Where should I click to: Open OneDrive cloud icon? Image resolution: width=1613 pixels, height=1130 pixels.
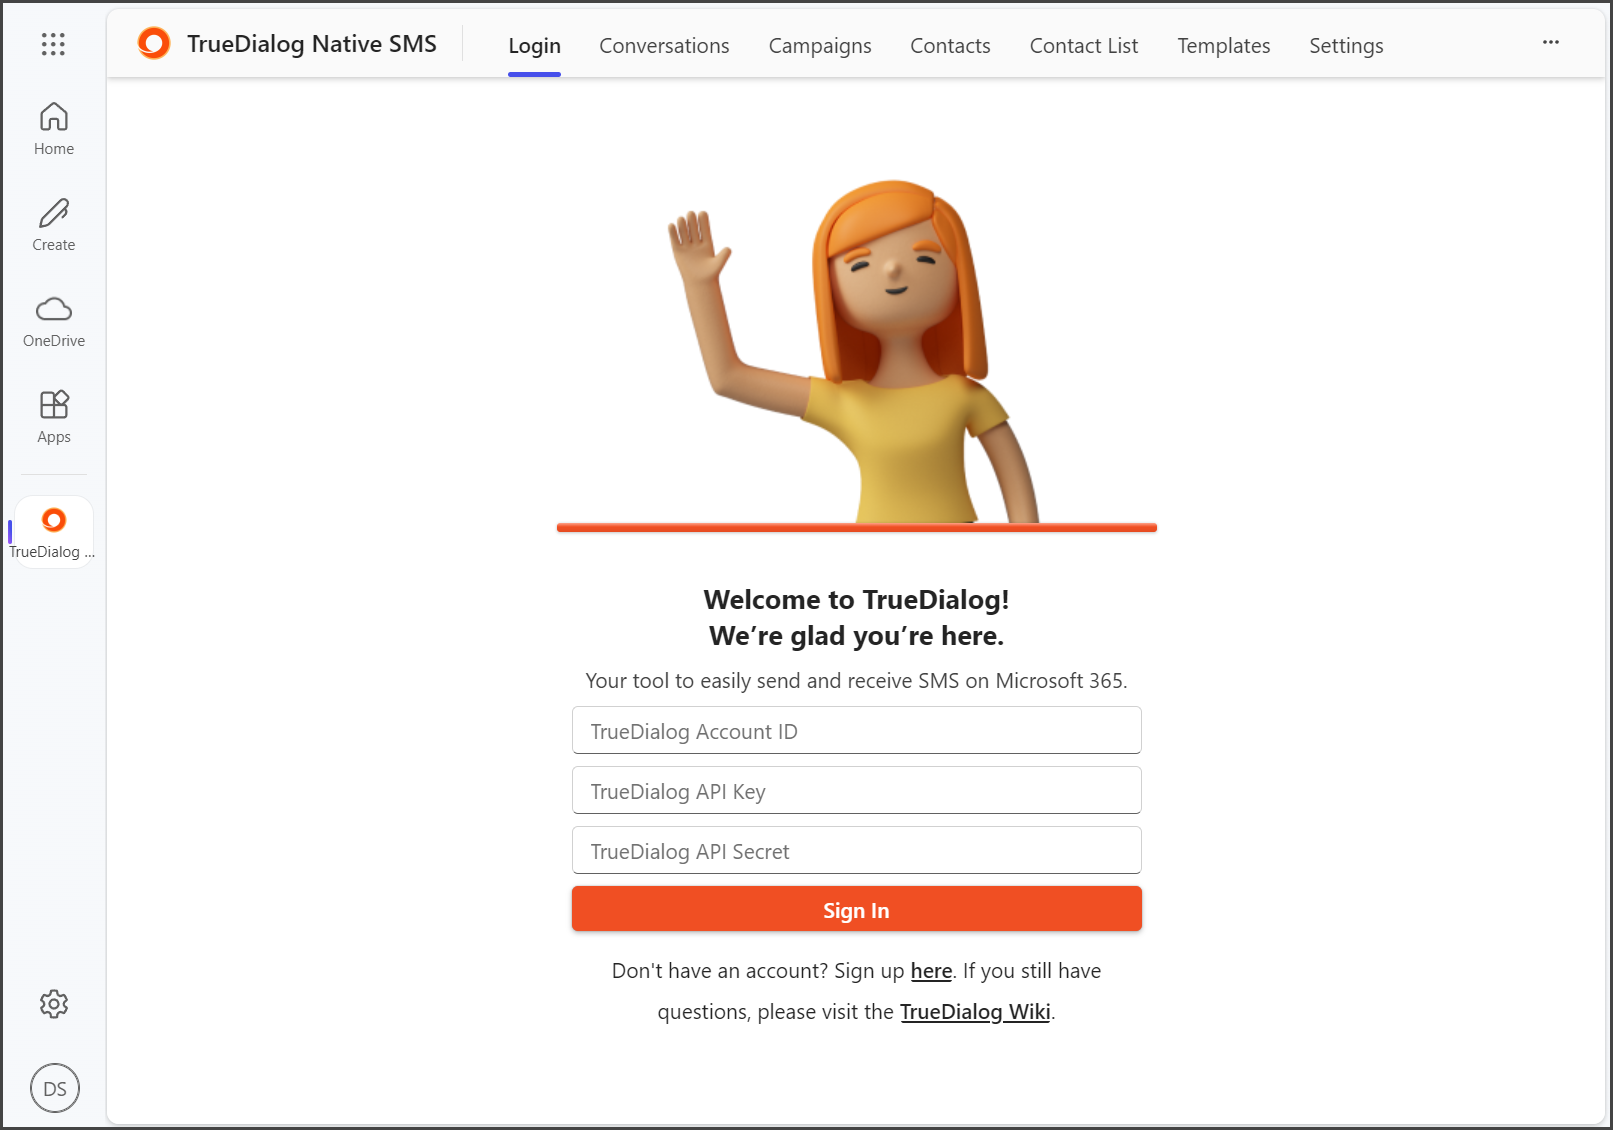[54, 321]
